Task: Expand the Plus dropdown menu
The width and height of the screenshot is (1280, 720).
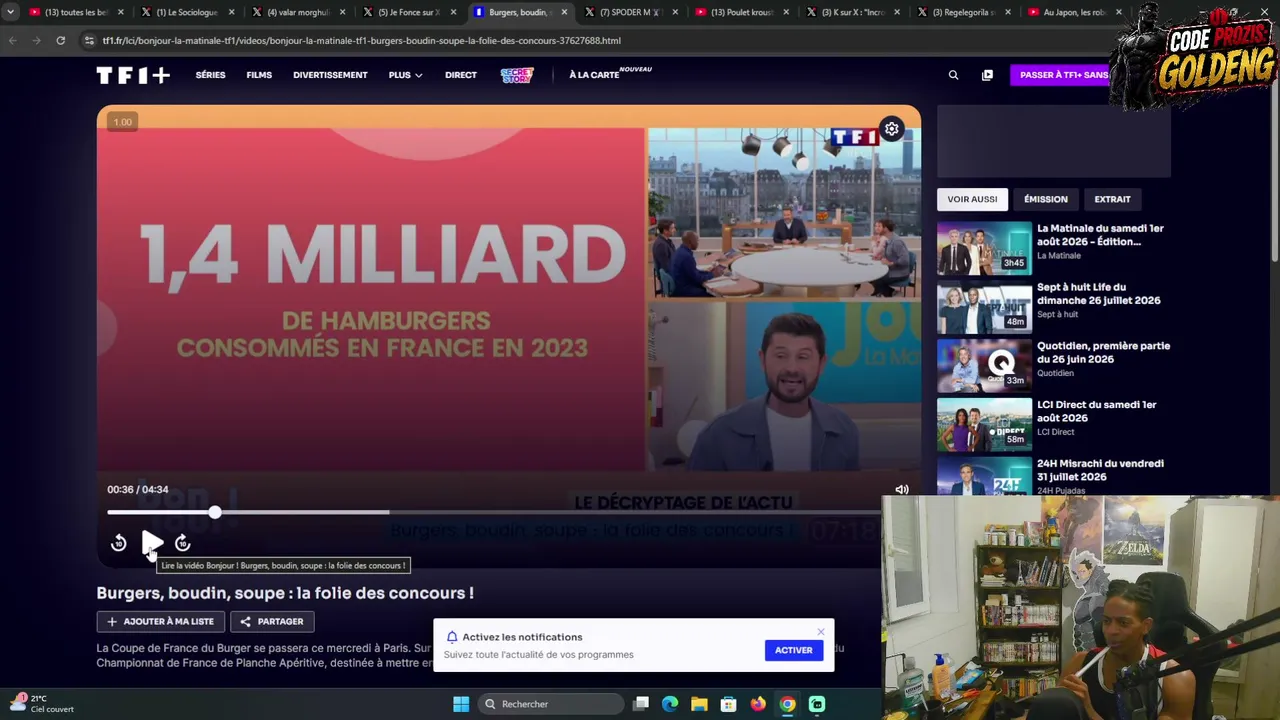Action: 405,75
